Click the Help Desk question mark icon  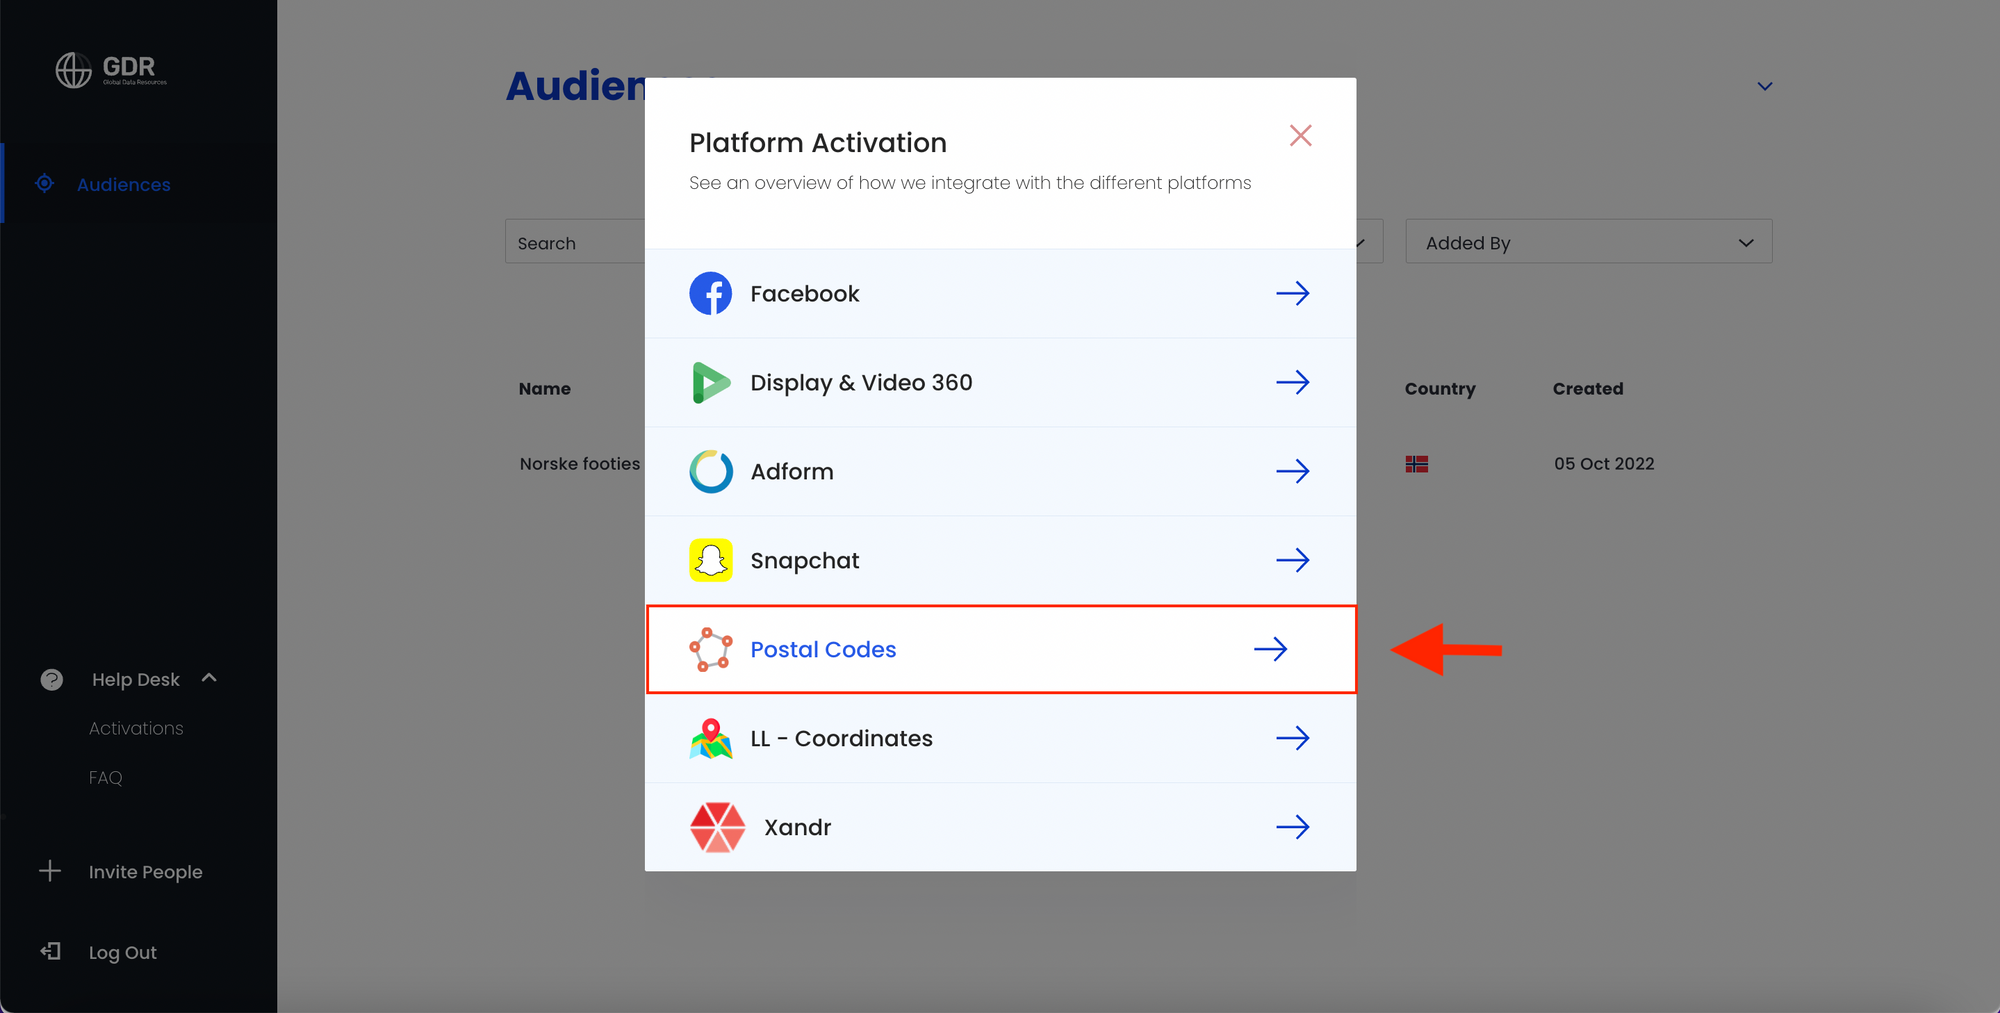52,680
